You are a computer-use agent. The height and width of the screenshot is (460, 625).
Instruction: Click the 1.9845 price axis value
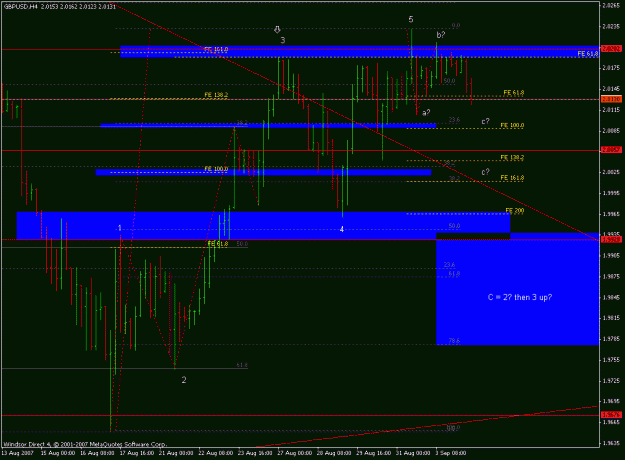(x=611, y=297)
